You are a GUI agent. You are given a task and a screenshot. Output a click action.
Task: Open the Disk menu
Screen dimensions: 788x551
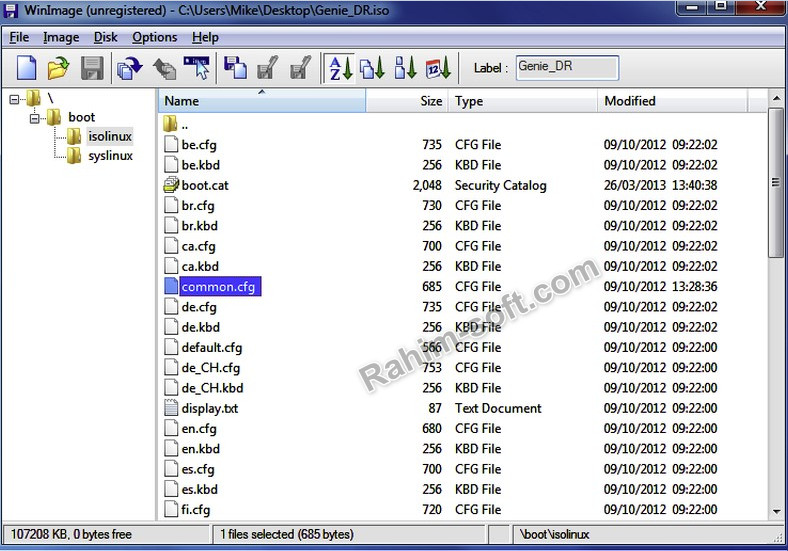pos(106,37)
